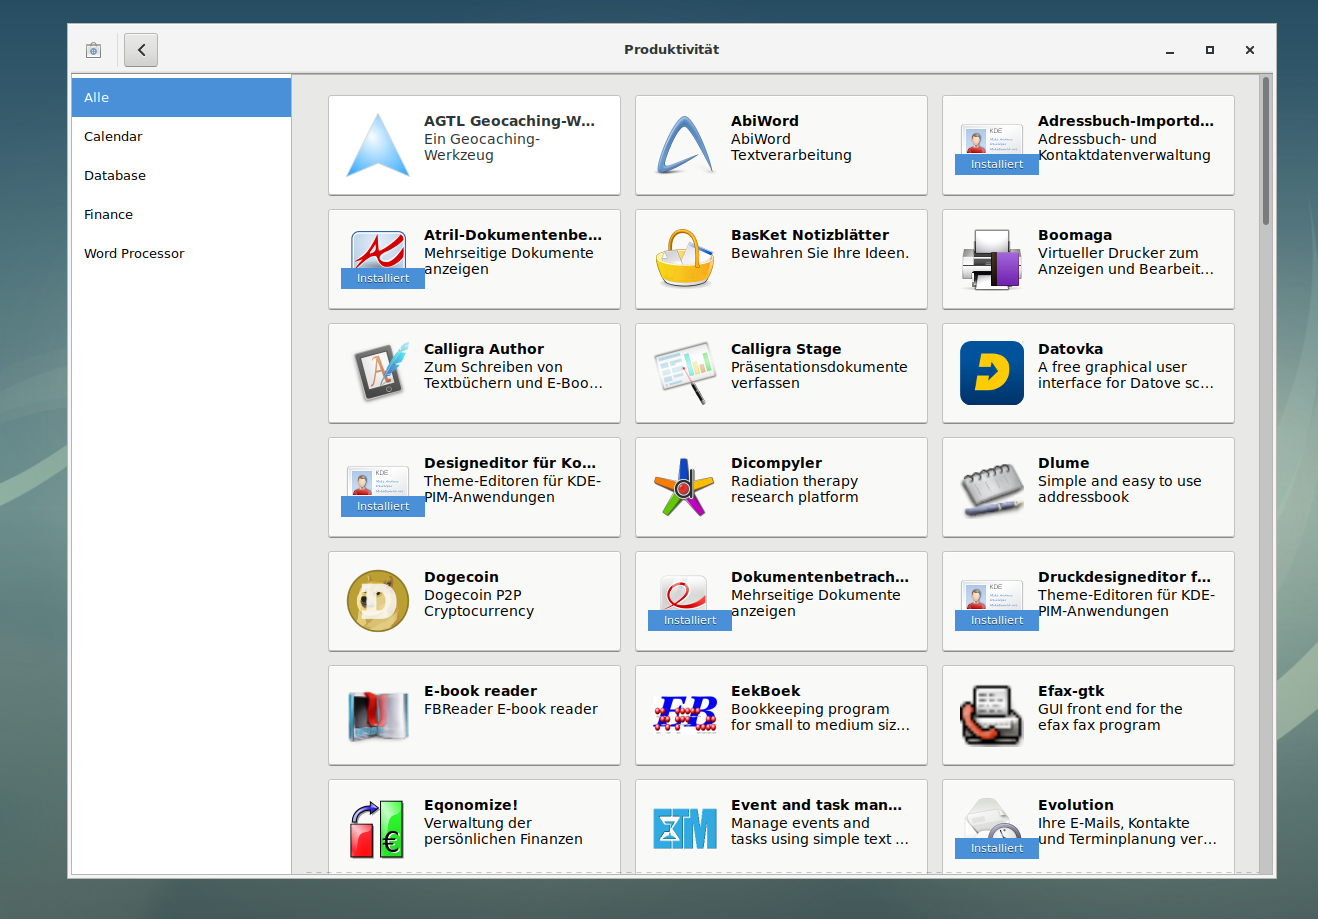Click the Calligra Stage presentation icon
This screenshot has height=919, width=1318.
click(685, 373)
